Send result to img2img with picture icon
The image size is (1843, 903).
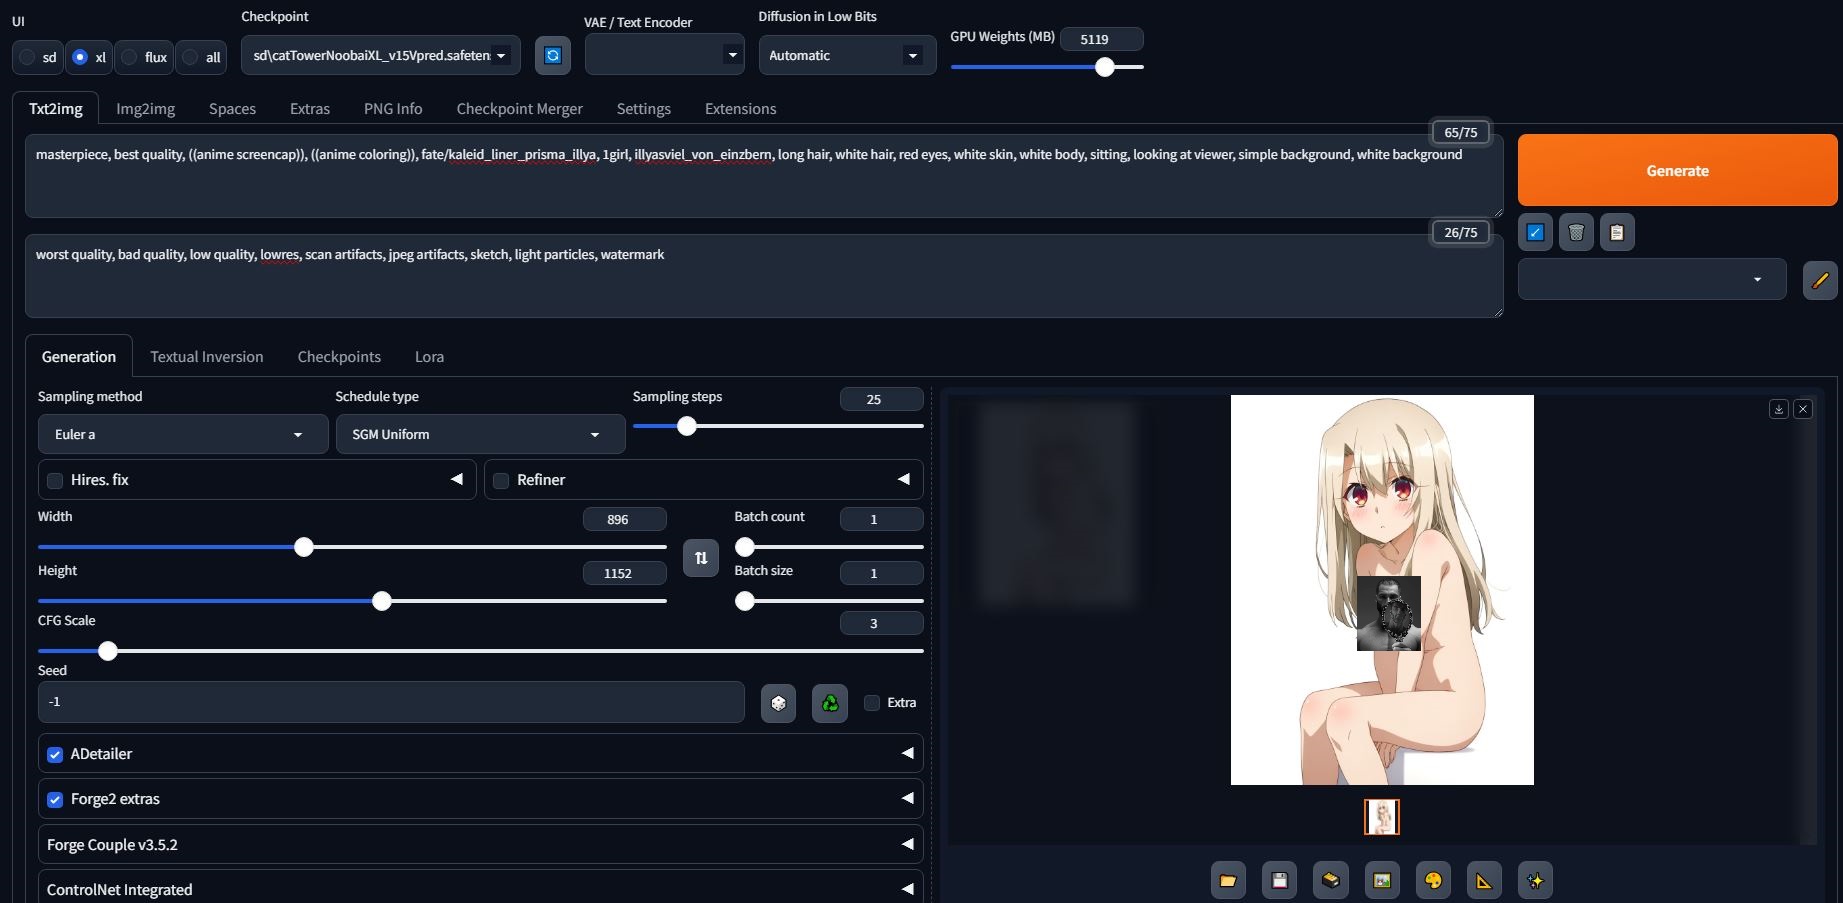click(x=1382, y=880)
